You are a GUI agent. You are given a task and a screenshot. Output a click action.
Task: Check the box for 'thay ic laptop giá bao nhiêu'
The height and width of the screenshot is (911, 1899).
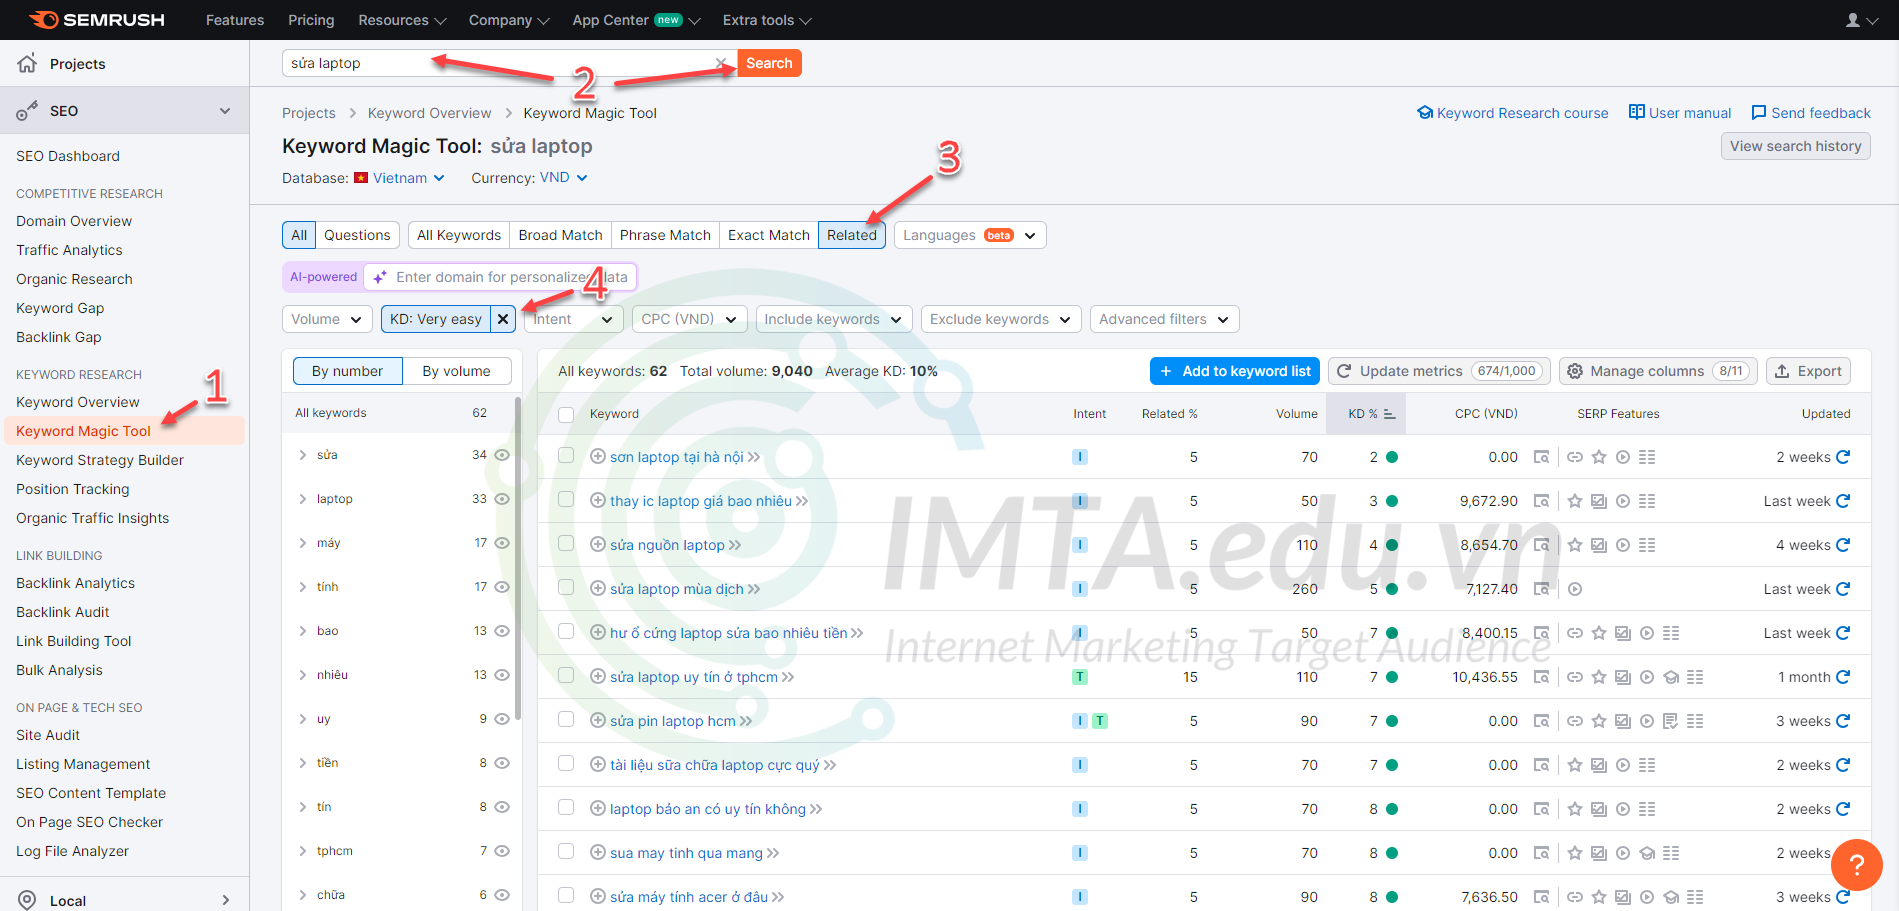[566, 500]
